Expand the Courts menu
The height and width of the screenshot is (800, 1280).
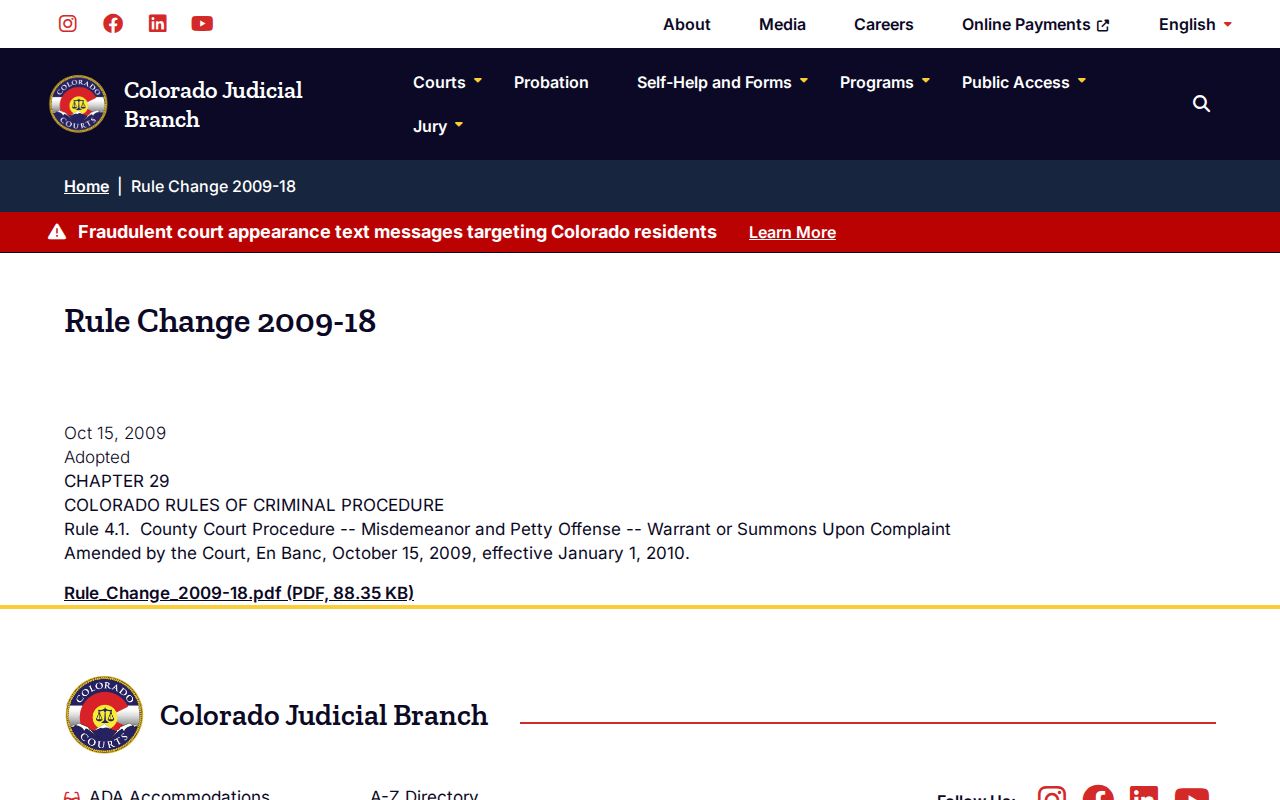point(447,82)
